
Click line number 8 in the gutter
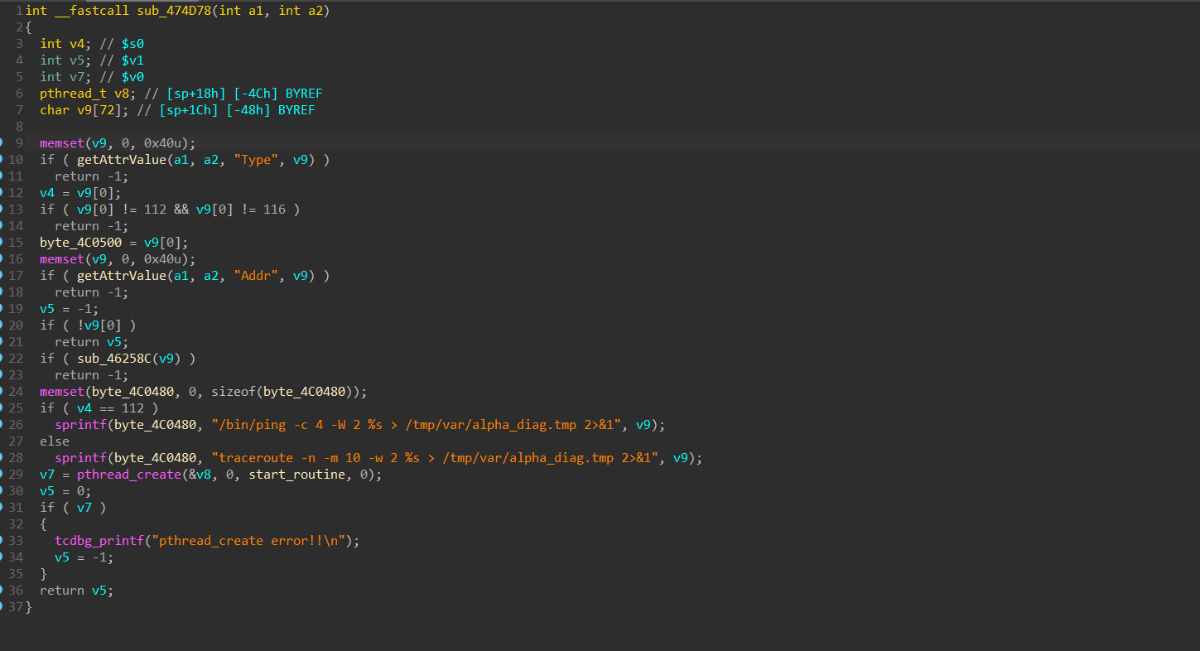(19, 127)
